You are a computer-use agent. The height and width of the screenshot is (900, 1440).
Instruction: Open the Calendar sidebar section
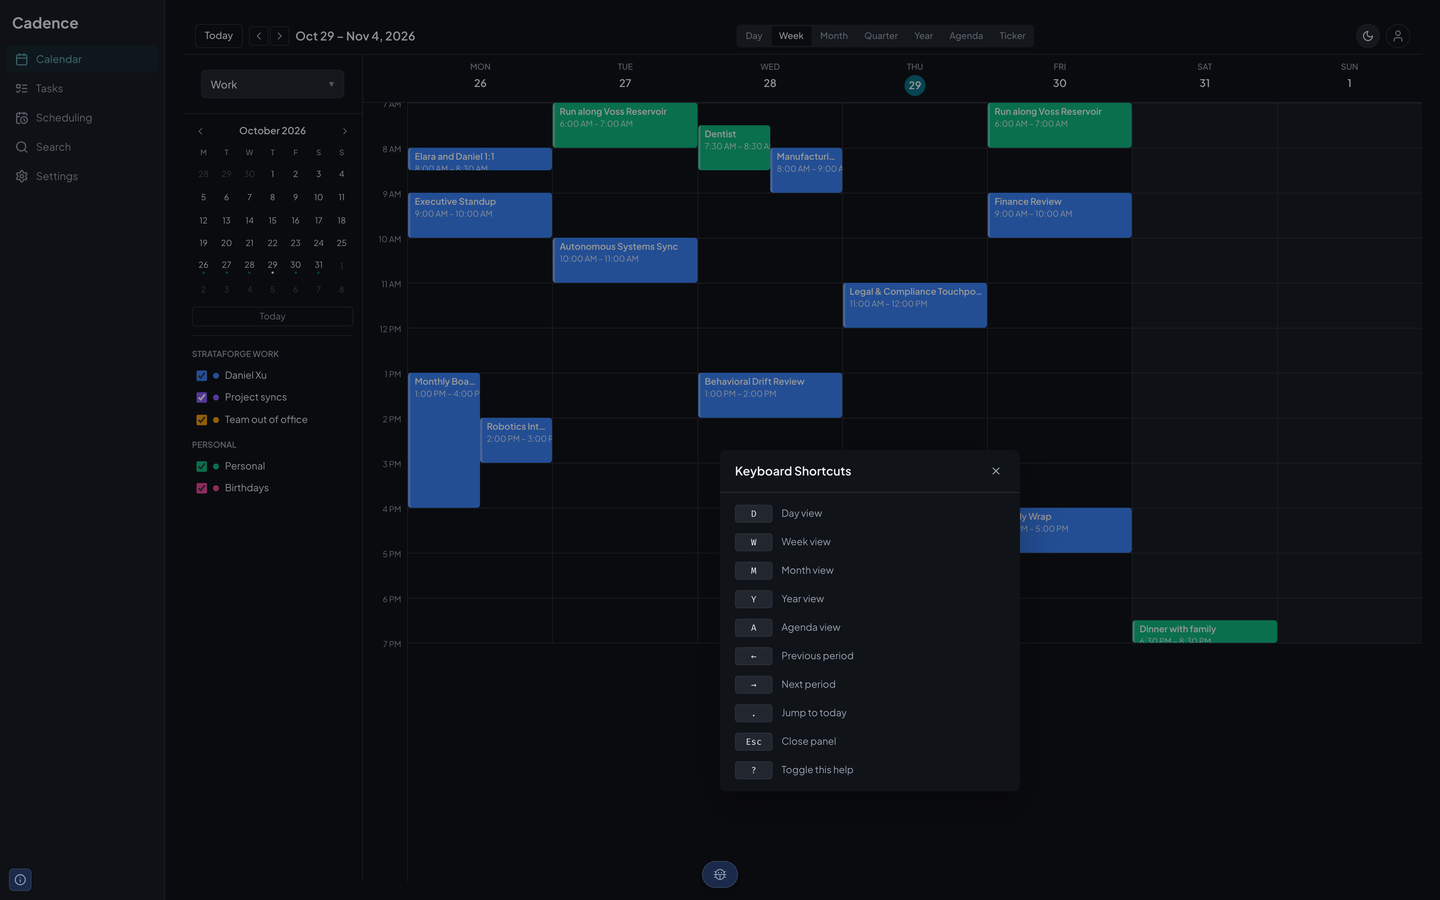tap(82, 59)
